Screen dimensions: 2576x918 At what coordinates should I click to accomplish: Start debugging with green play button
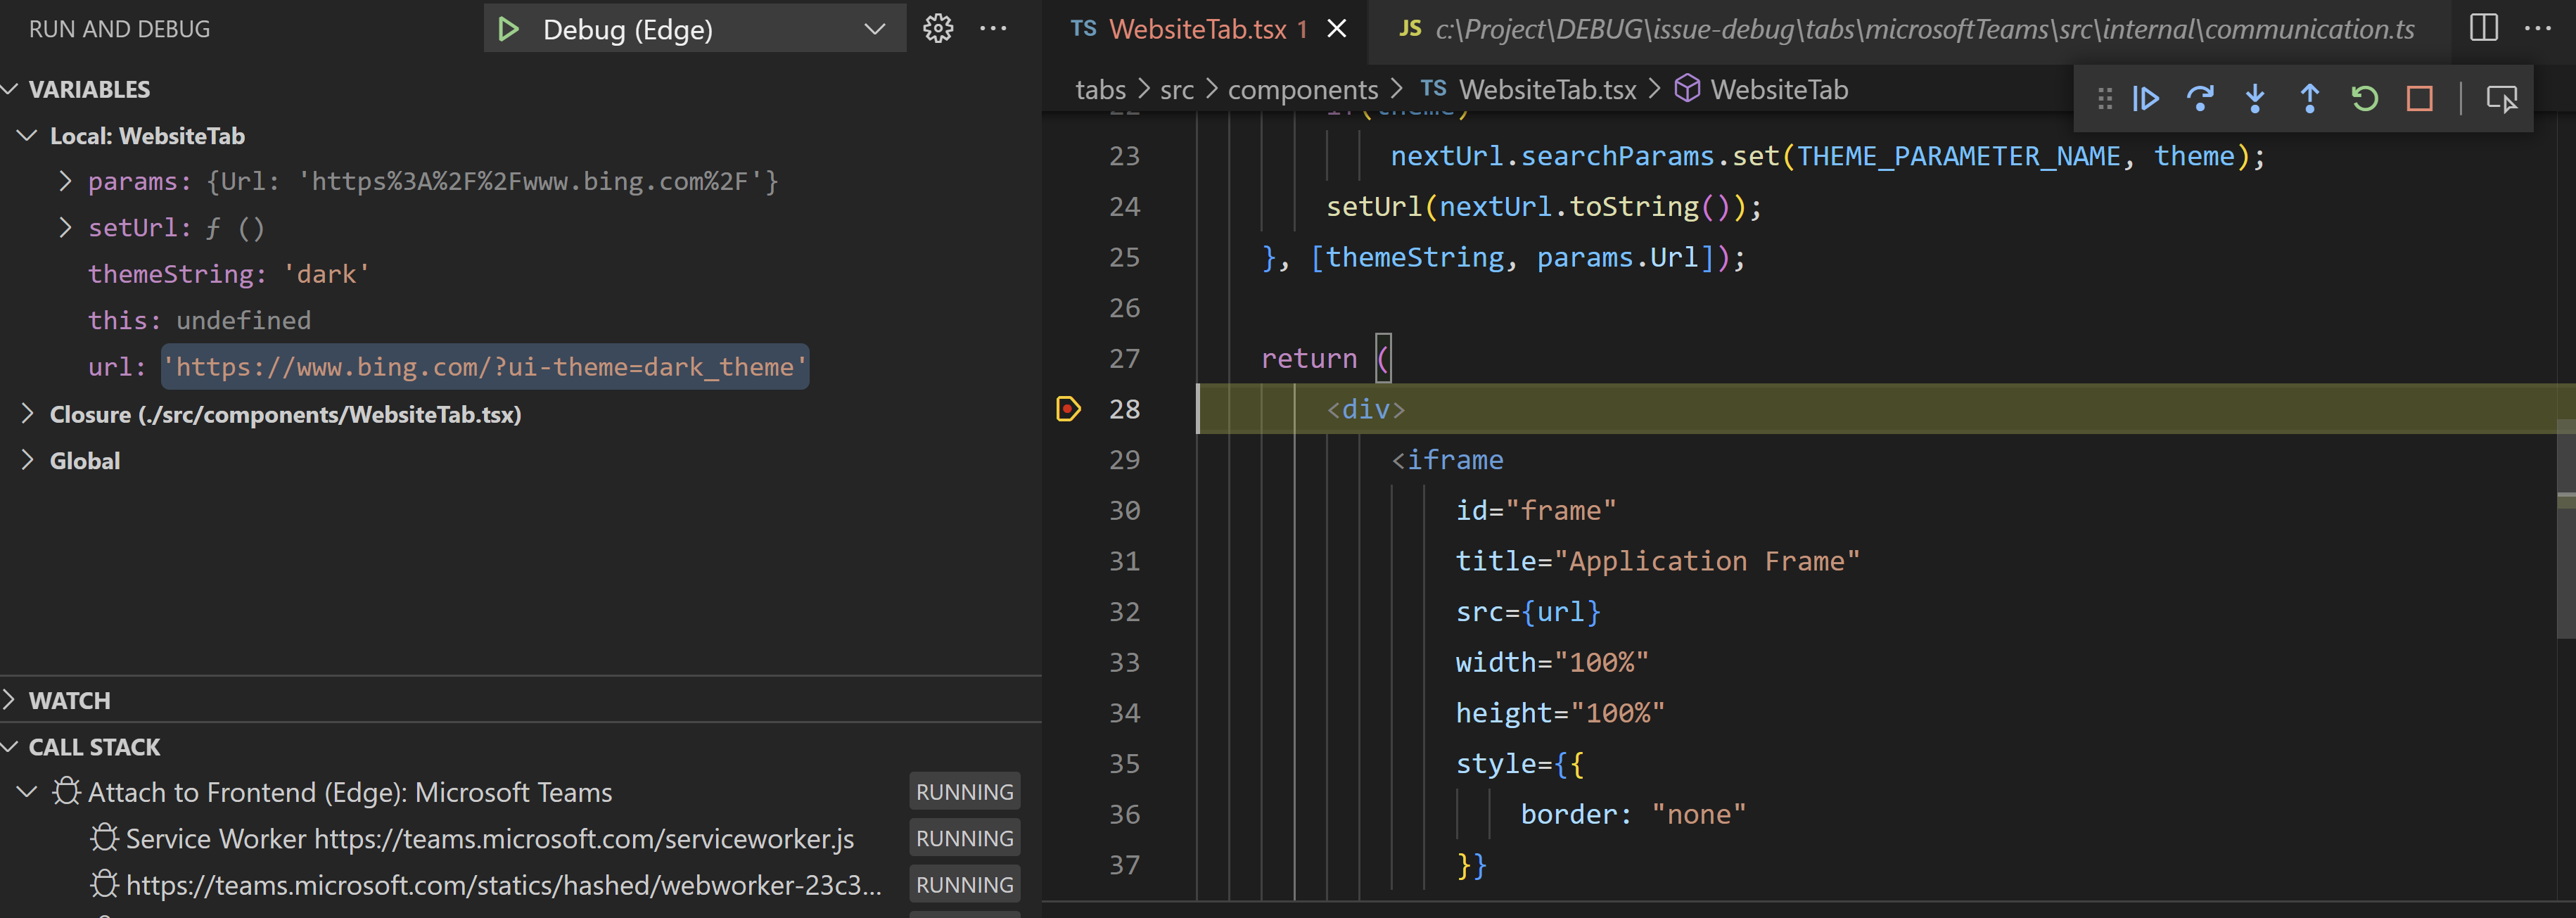tap(508, 29)
